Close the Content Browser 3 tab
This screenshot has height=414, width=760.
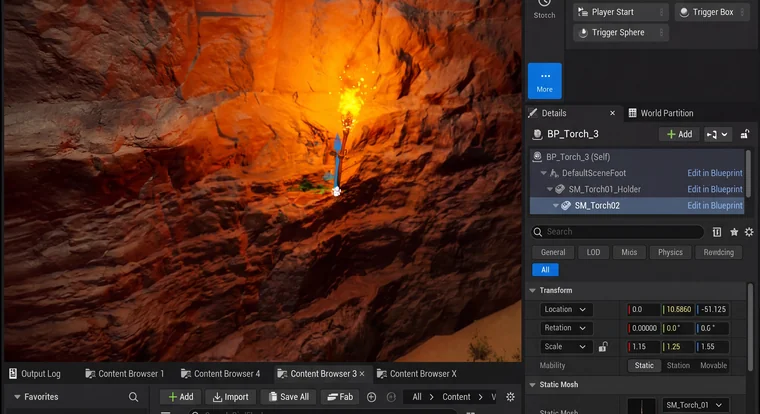(362, 374)
